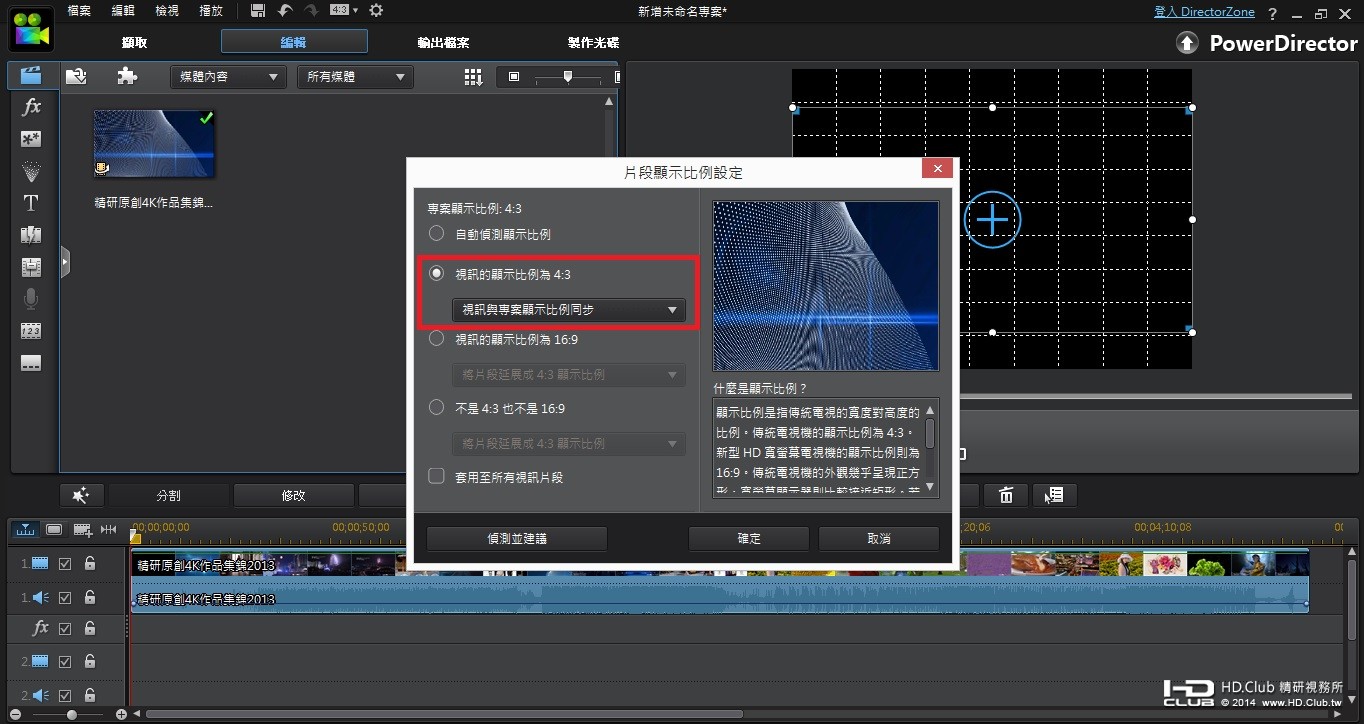Screen dimensions: 1364x724
Task: Zoom in timeline with the plus icon
Action: pyautogui.click(x=121, y=715)
